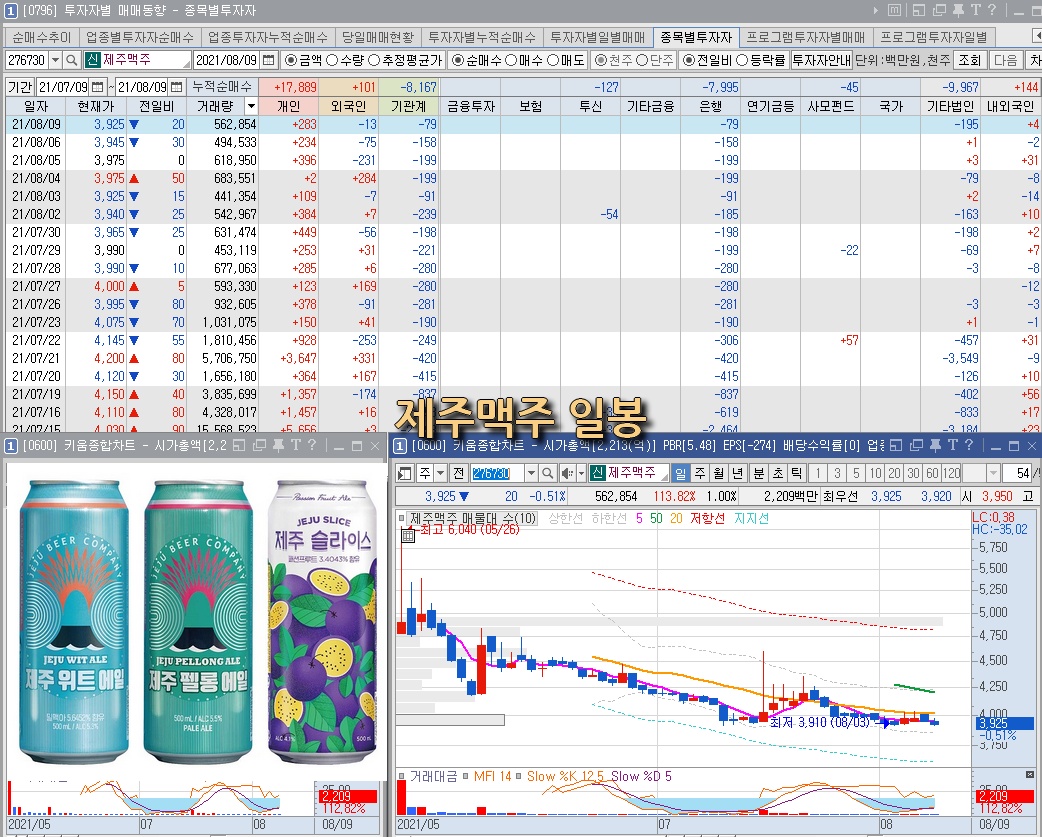
Task: Click the yellow 20 moving average legend
Action: [x=676, y=518]
